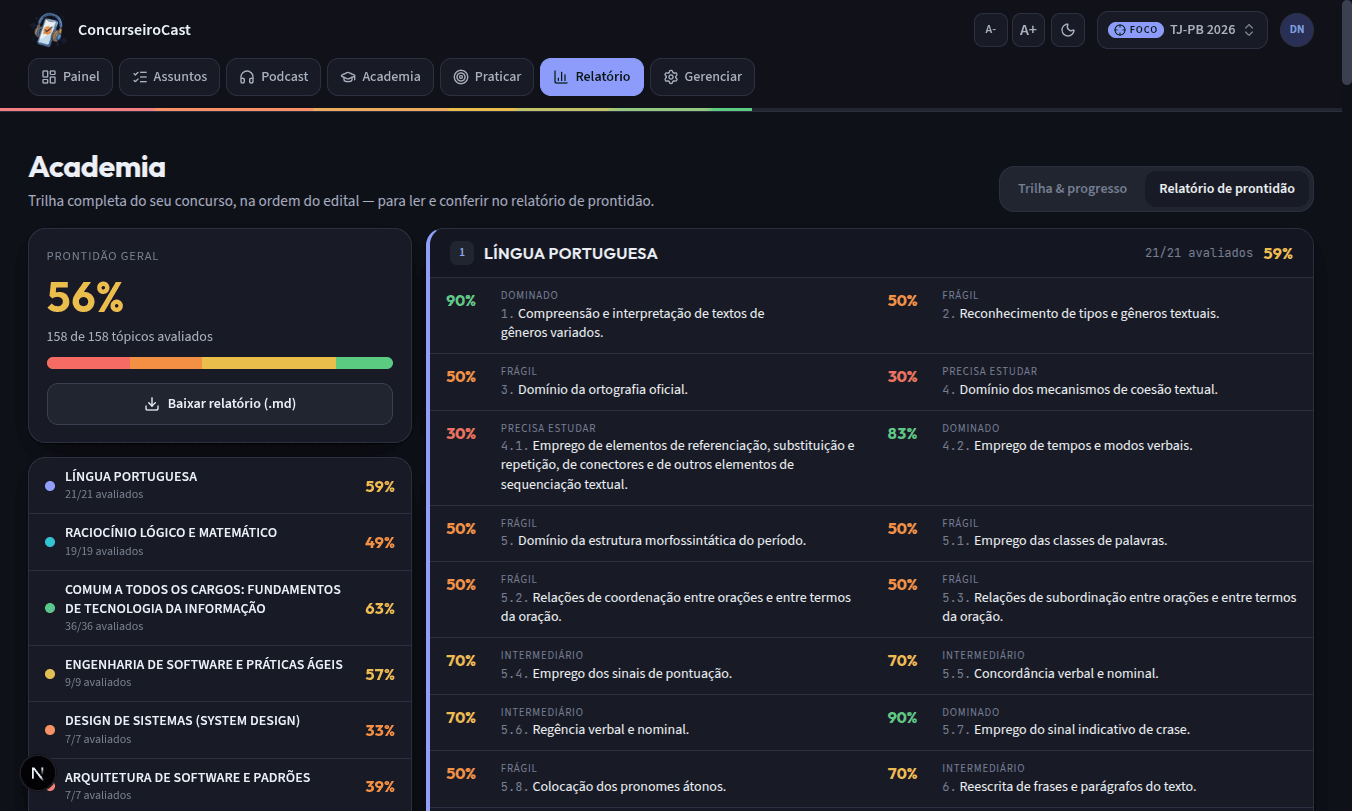Screen dimensions: 1352x811
Task: Click the 56% overall readiness value
Action: click(85, 298)
